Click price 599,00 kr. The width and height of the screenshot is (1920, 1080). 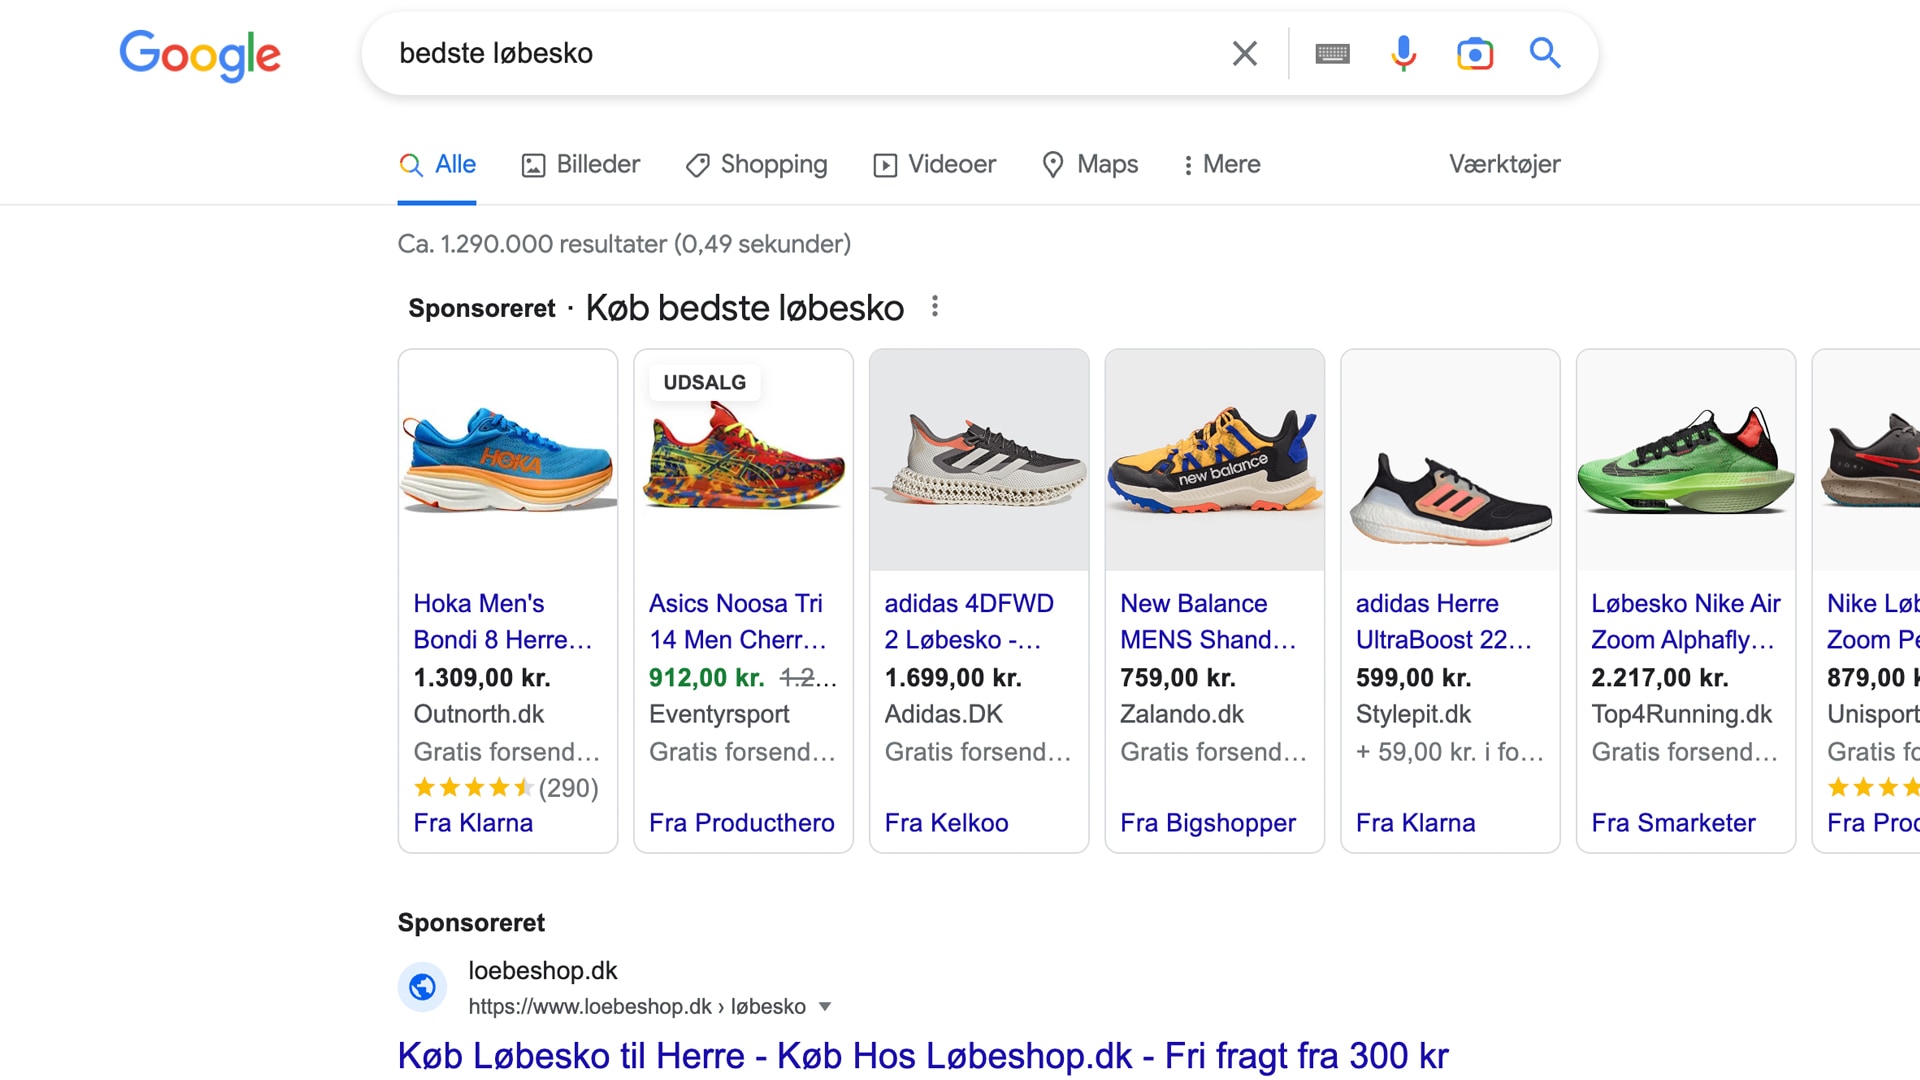(x=1413, y=678)
